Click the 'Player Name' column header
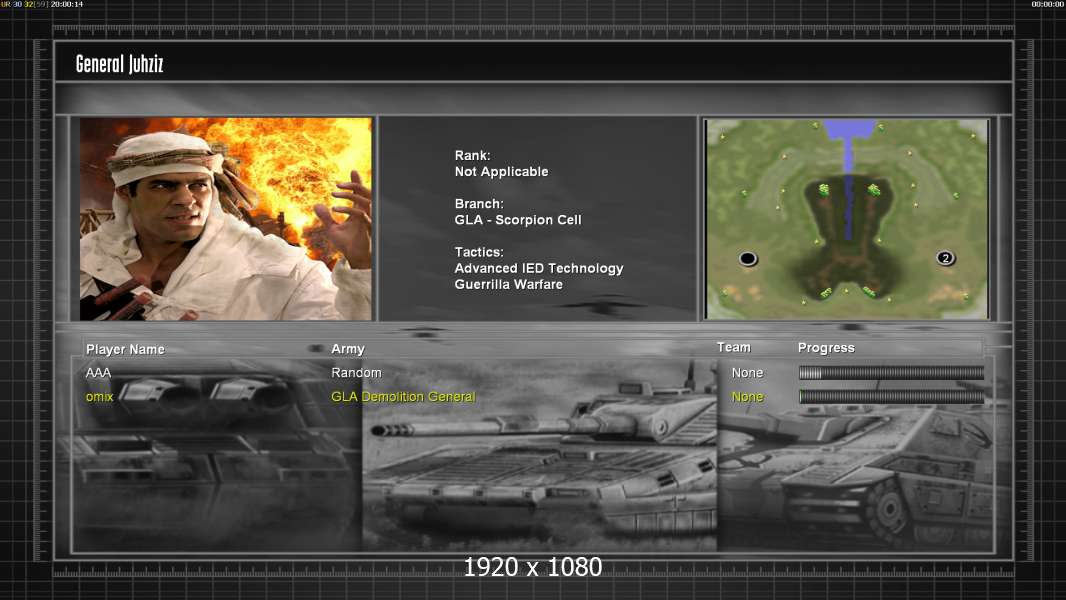The height and width of the screenshot is (600, 1066). click(125, 349)
